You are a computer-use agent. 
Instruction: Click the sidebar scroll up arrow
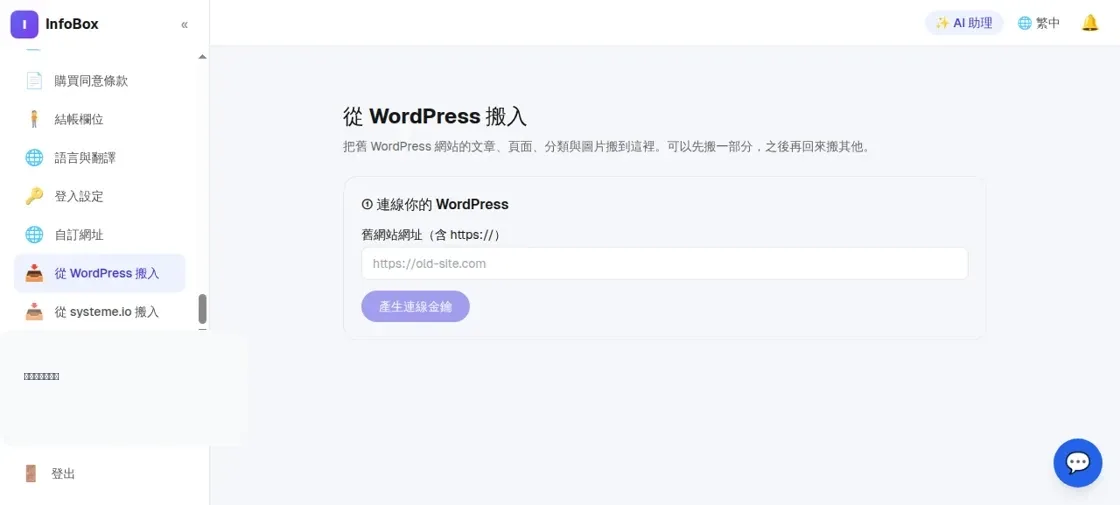tap(202, 56)
